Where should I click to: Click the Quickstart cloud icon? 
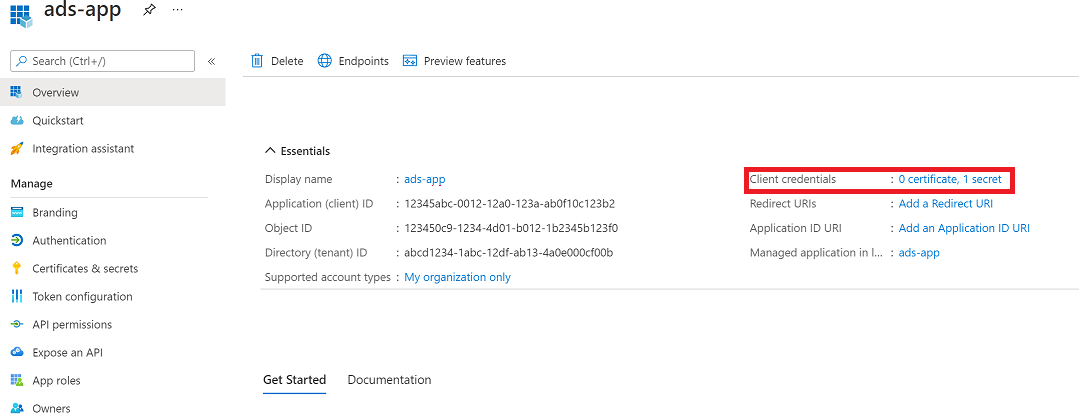coord(16,121)
